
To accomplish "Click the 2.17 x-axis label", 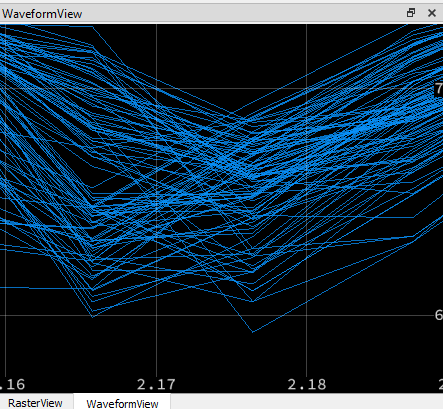I will pos(156,384).
